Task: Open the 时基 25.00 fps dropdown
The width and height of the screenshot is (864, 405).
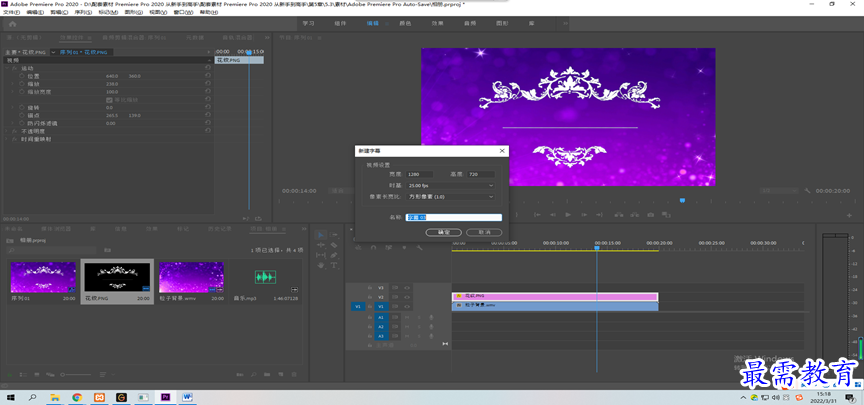Action: (451, 186)
